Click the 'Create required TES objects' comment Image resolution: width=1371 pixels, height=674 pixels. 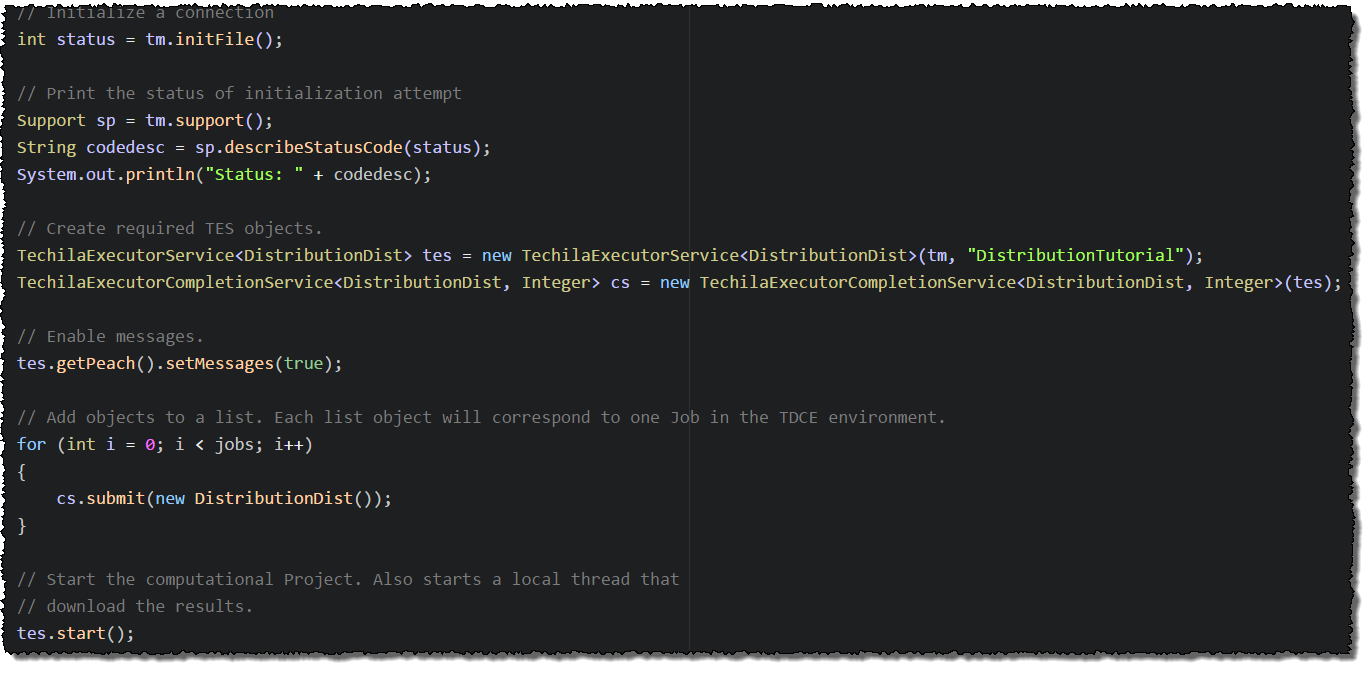170,228
